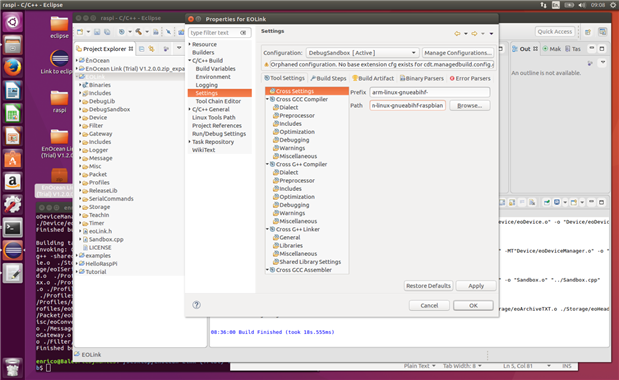The width and height of the screenshot is (619, 380).
Task: Expand the Task Repository category
Action: 190,142
